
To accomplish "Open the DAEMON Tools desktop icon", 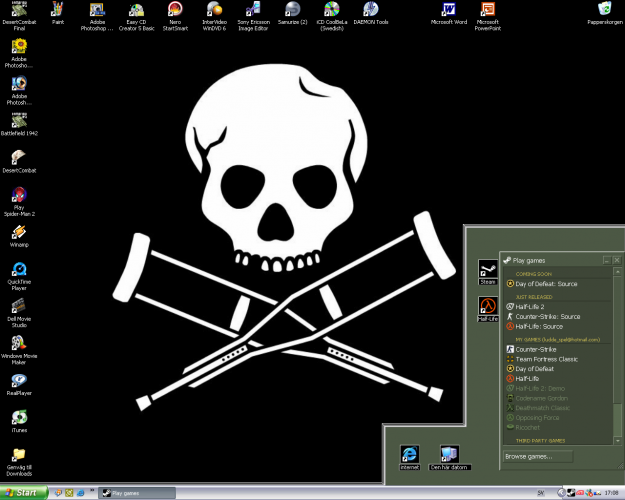I will click(x=370, y=10).
